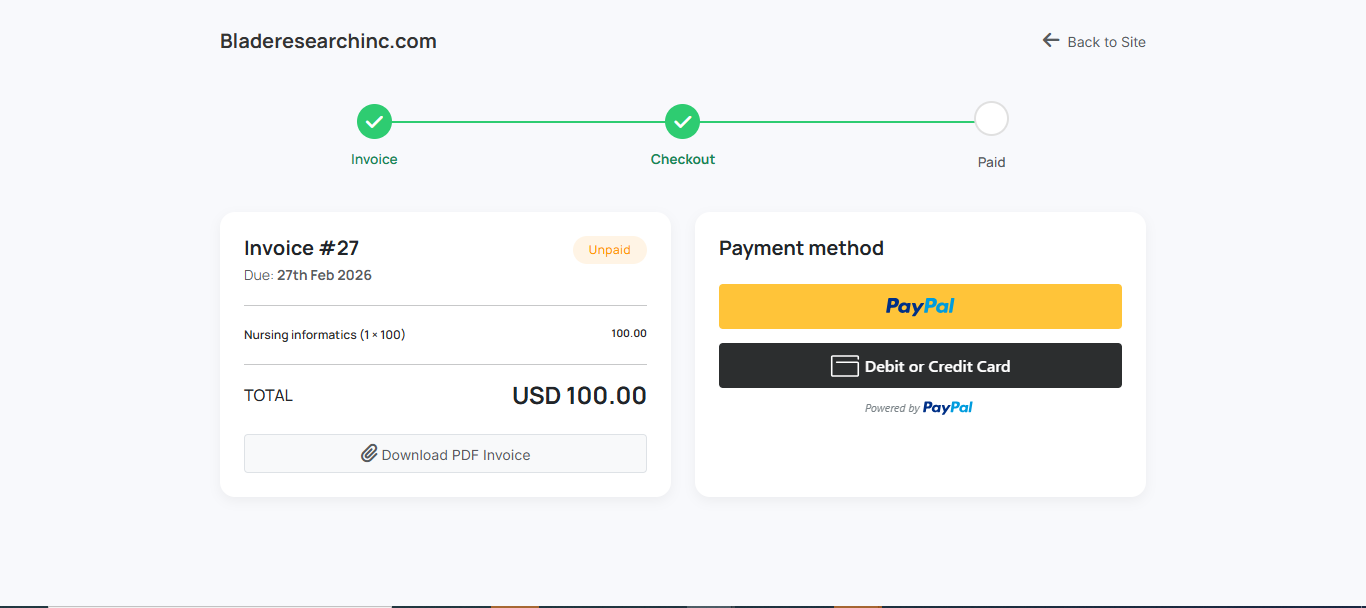Click the paperclip icon beside Download PDF Invoice
The height and width of the screenshot is (608, 1366).
(370, 453)
